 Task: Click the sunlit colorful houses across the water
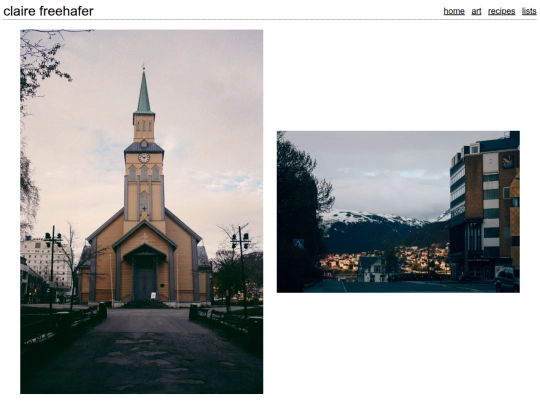(386, 260)
